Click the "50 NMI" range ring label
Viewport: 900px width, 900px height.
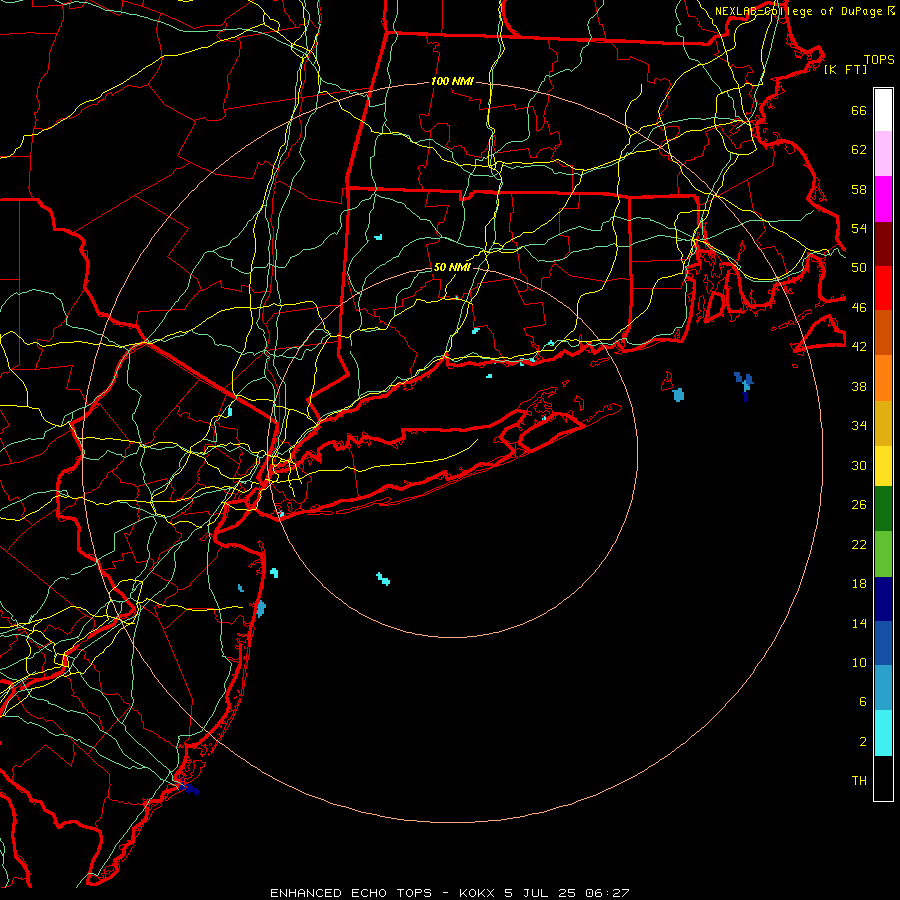452,267
